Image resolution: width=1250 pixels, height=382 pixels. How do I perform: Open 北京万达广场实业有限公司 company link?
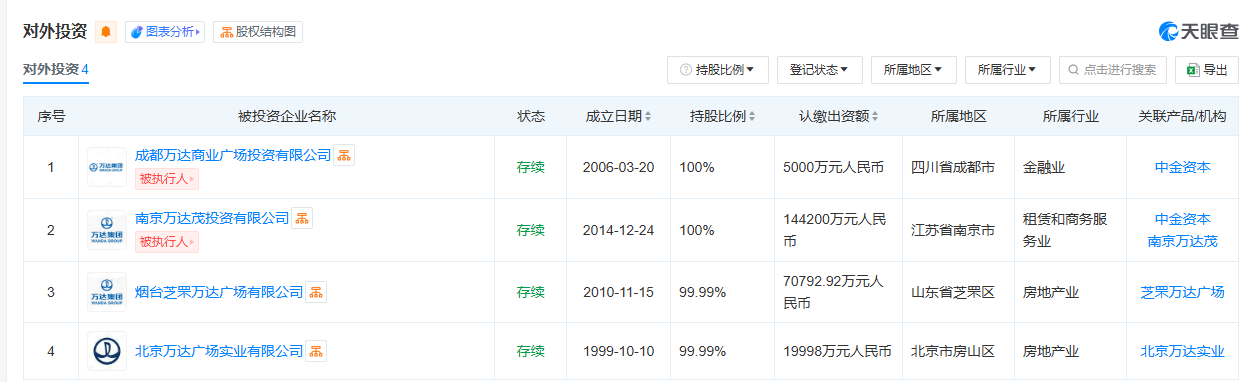tap(219, 351)
